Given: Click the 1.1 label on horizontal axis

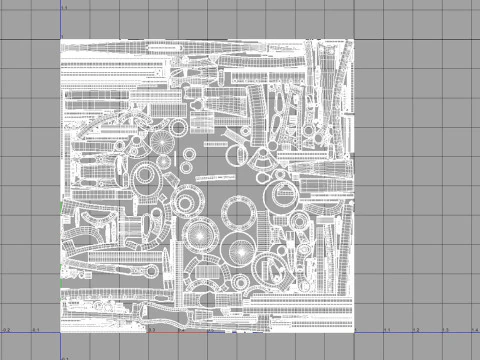Looking at the screenshot, I should point(386,330).
